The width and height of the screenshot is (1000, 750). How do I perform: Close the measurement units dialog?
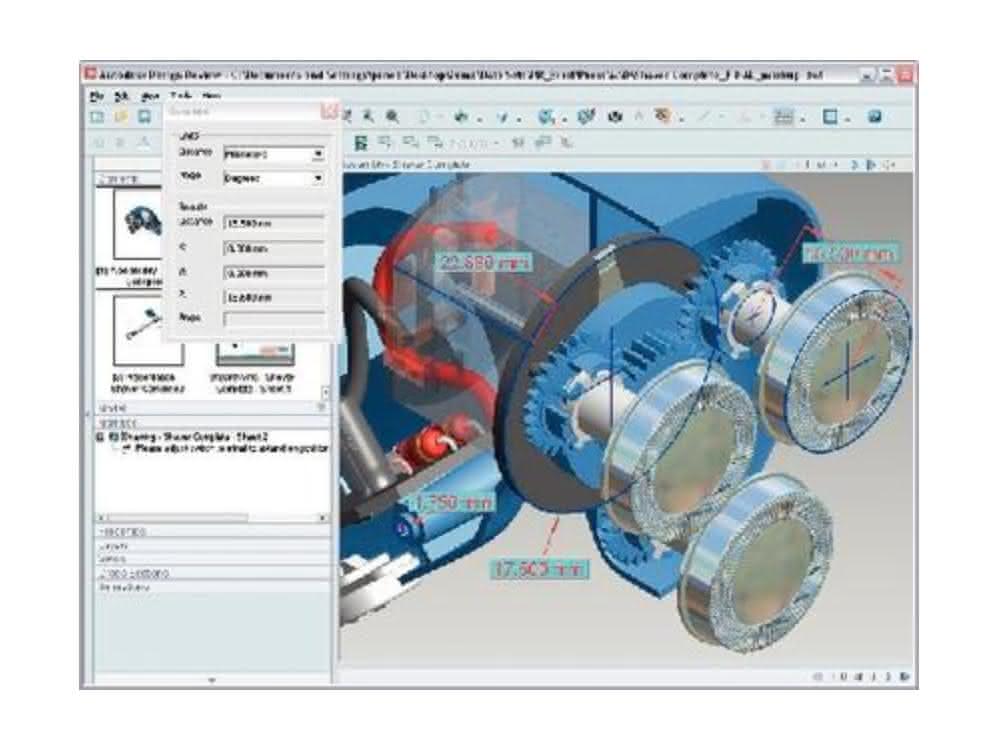pyautogui.click(x=329, y=111)
